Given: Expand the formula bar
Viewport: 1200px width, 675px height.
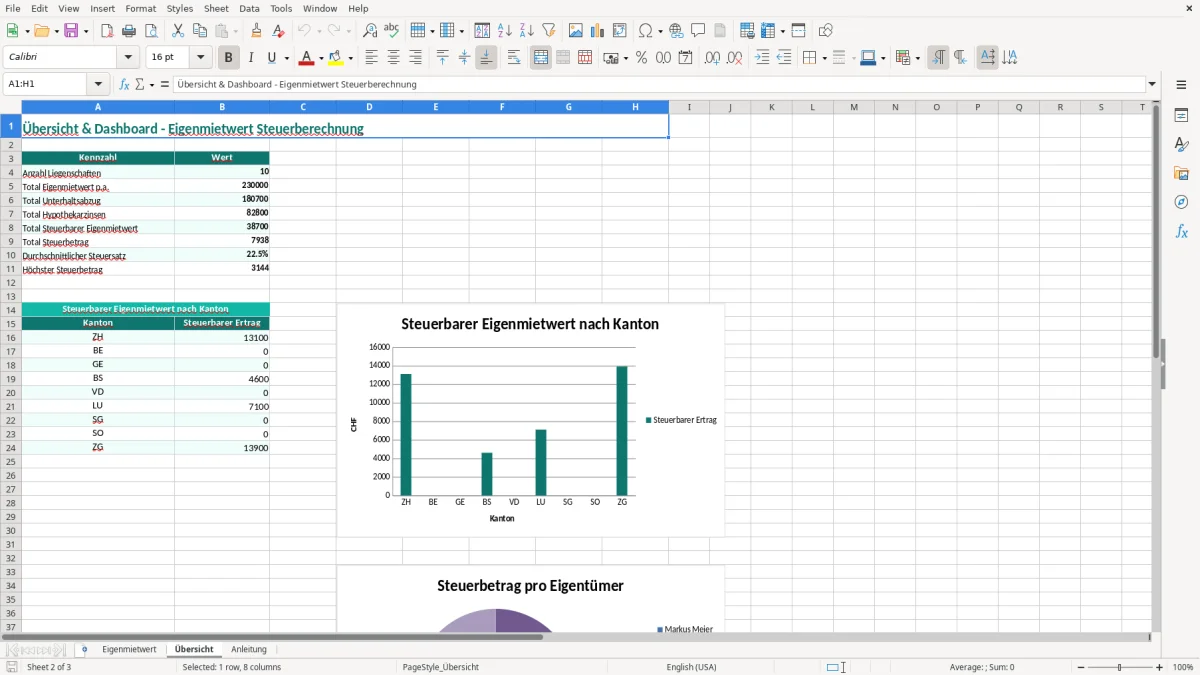Looking at the screenshot, I should (1152, 85).
